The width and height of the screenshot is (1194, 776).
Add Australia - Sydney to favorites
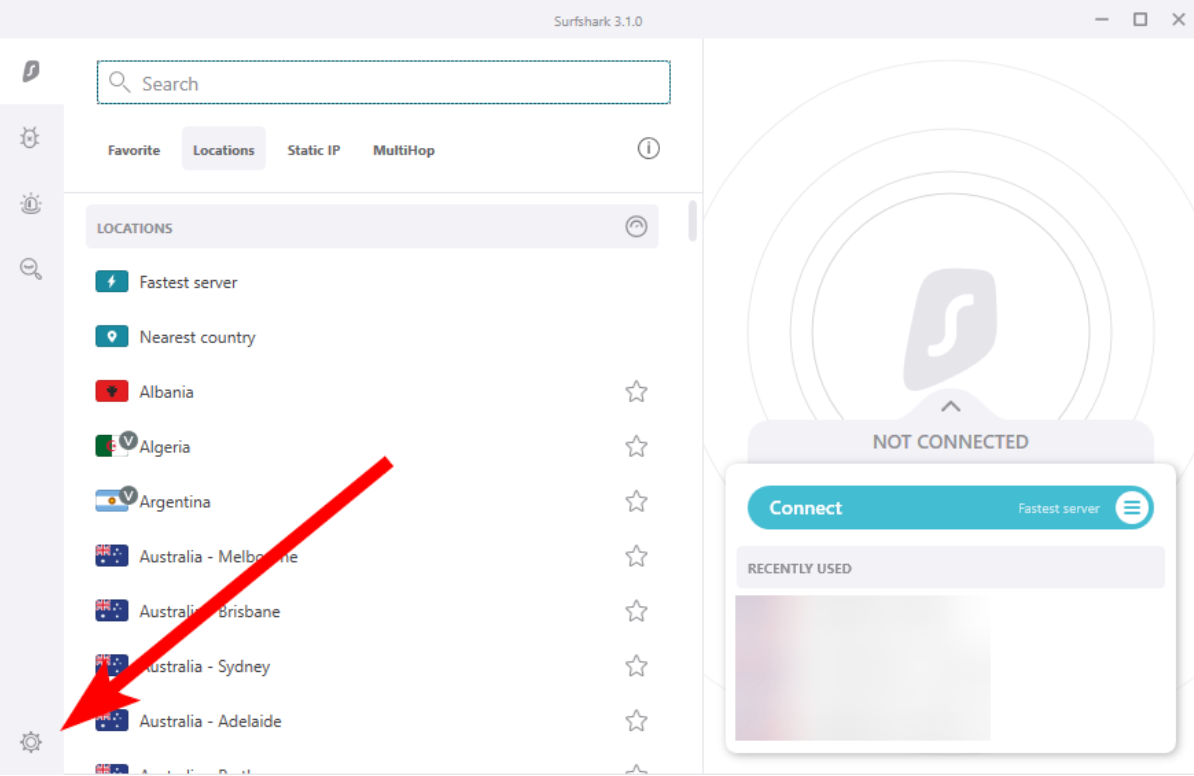[x=637, y=666]
